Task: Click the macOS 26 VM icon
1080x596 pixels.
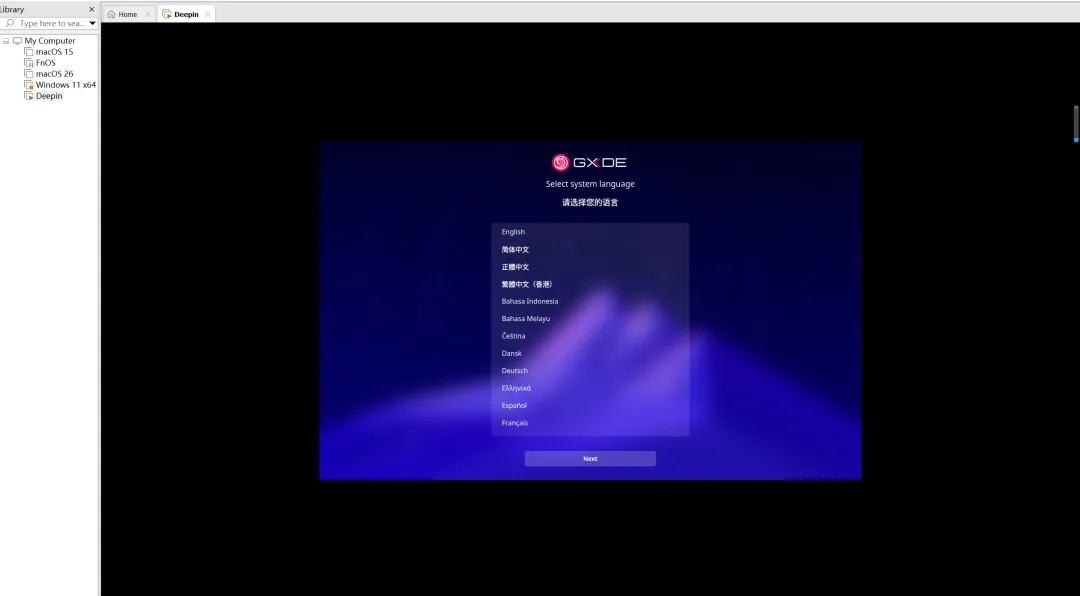Action: 29,74
